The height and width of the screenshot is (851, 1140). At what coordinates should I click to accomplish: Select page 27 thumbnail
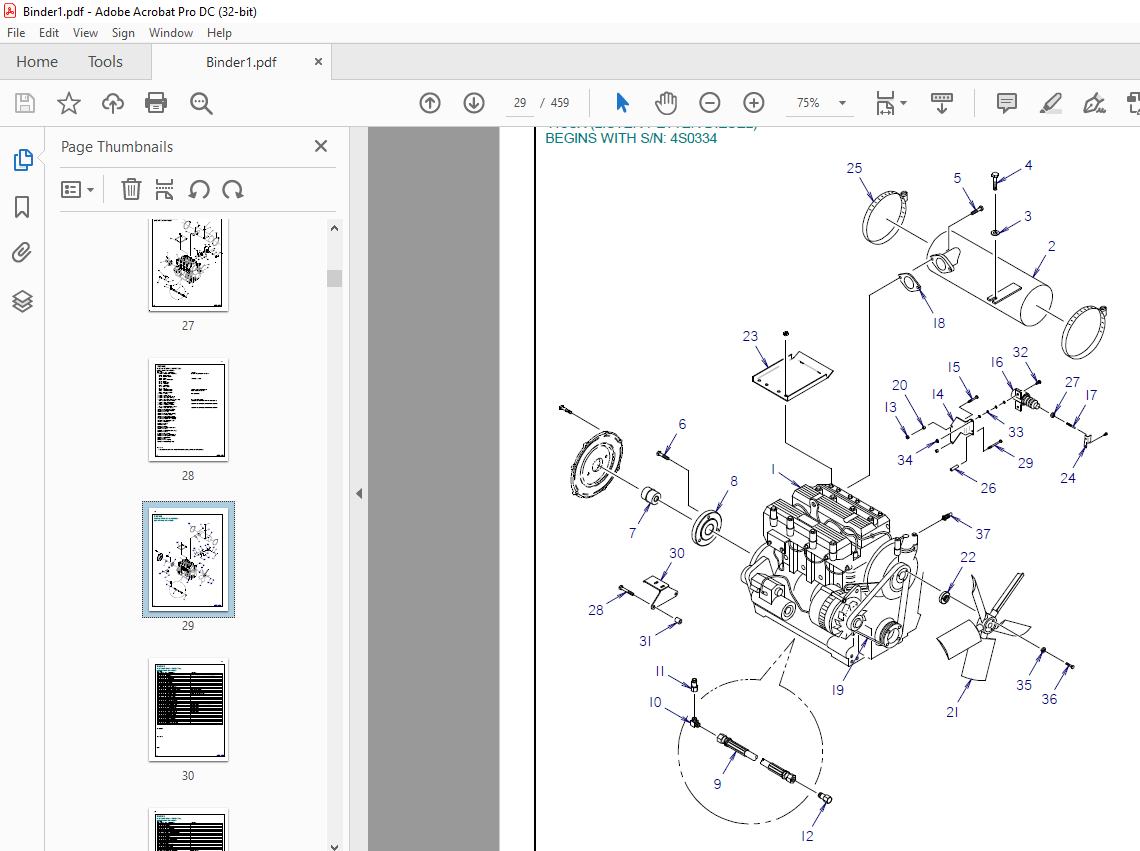[x=188, y=263]
